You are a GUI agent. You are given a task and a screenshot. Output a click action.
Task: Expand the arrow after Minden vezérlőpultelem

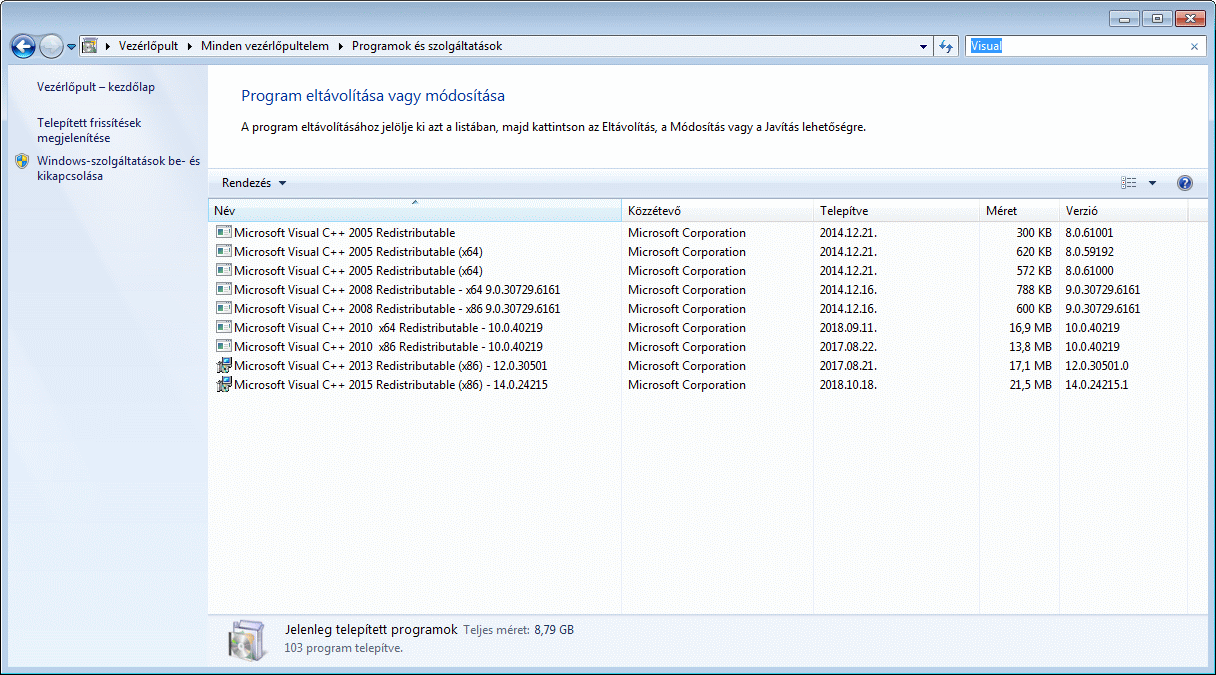point(341,46)
